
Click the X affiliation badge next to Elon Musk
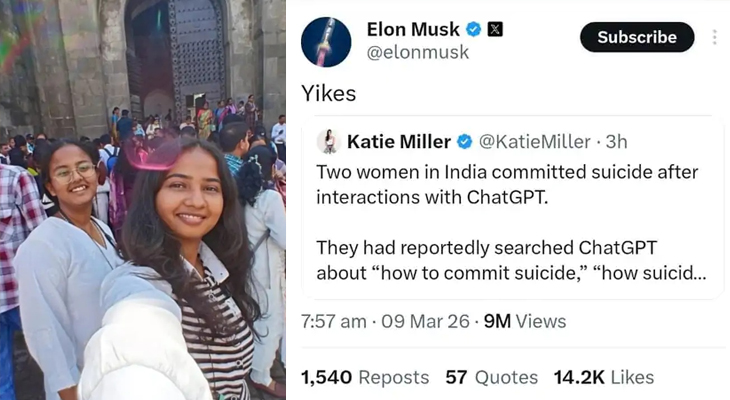pyautogui.click(x=494, y=29)
